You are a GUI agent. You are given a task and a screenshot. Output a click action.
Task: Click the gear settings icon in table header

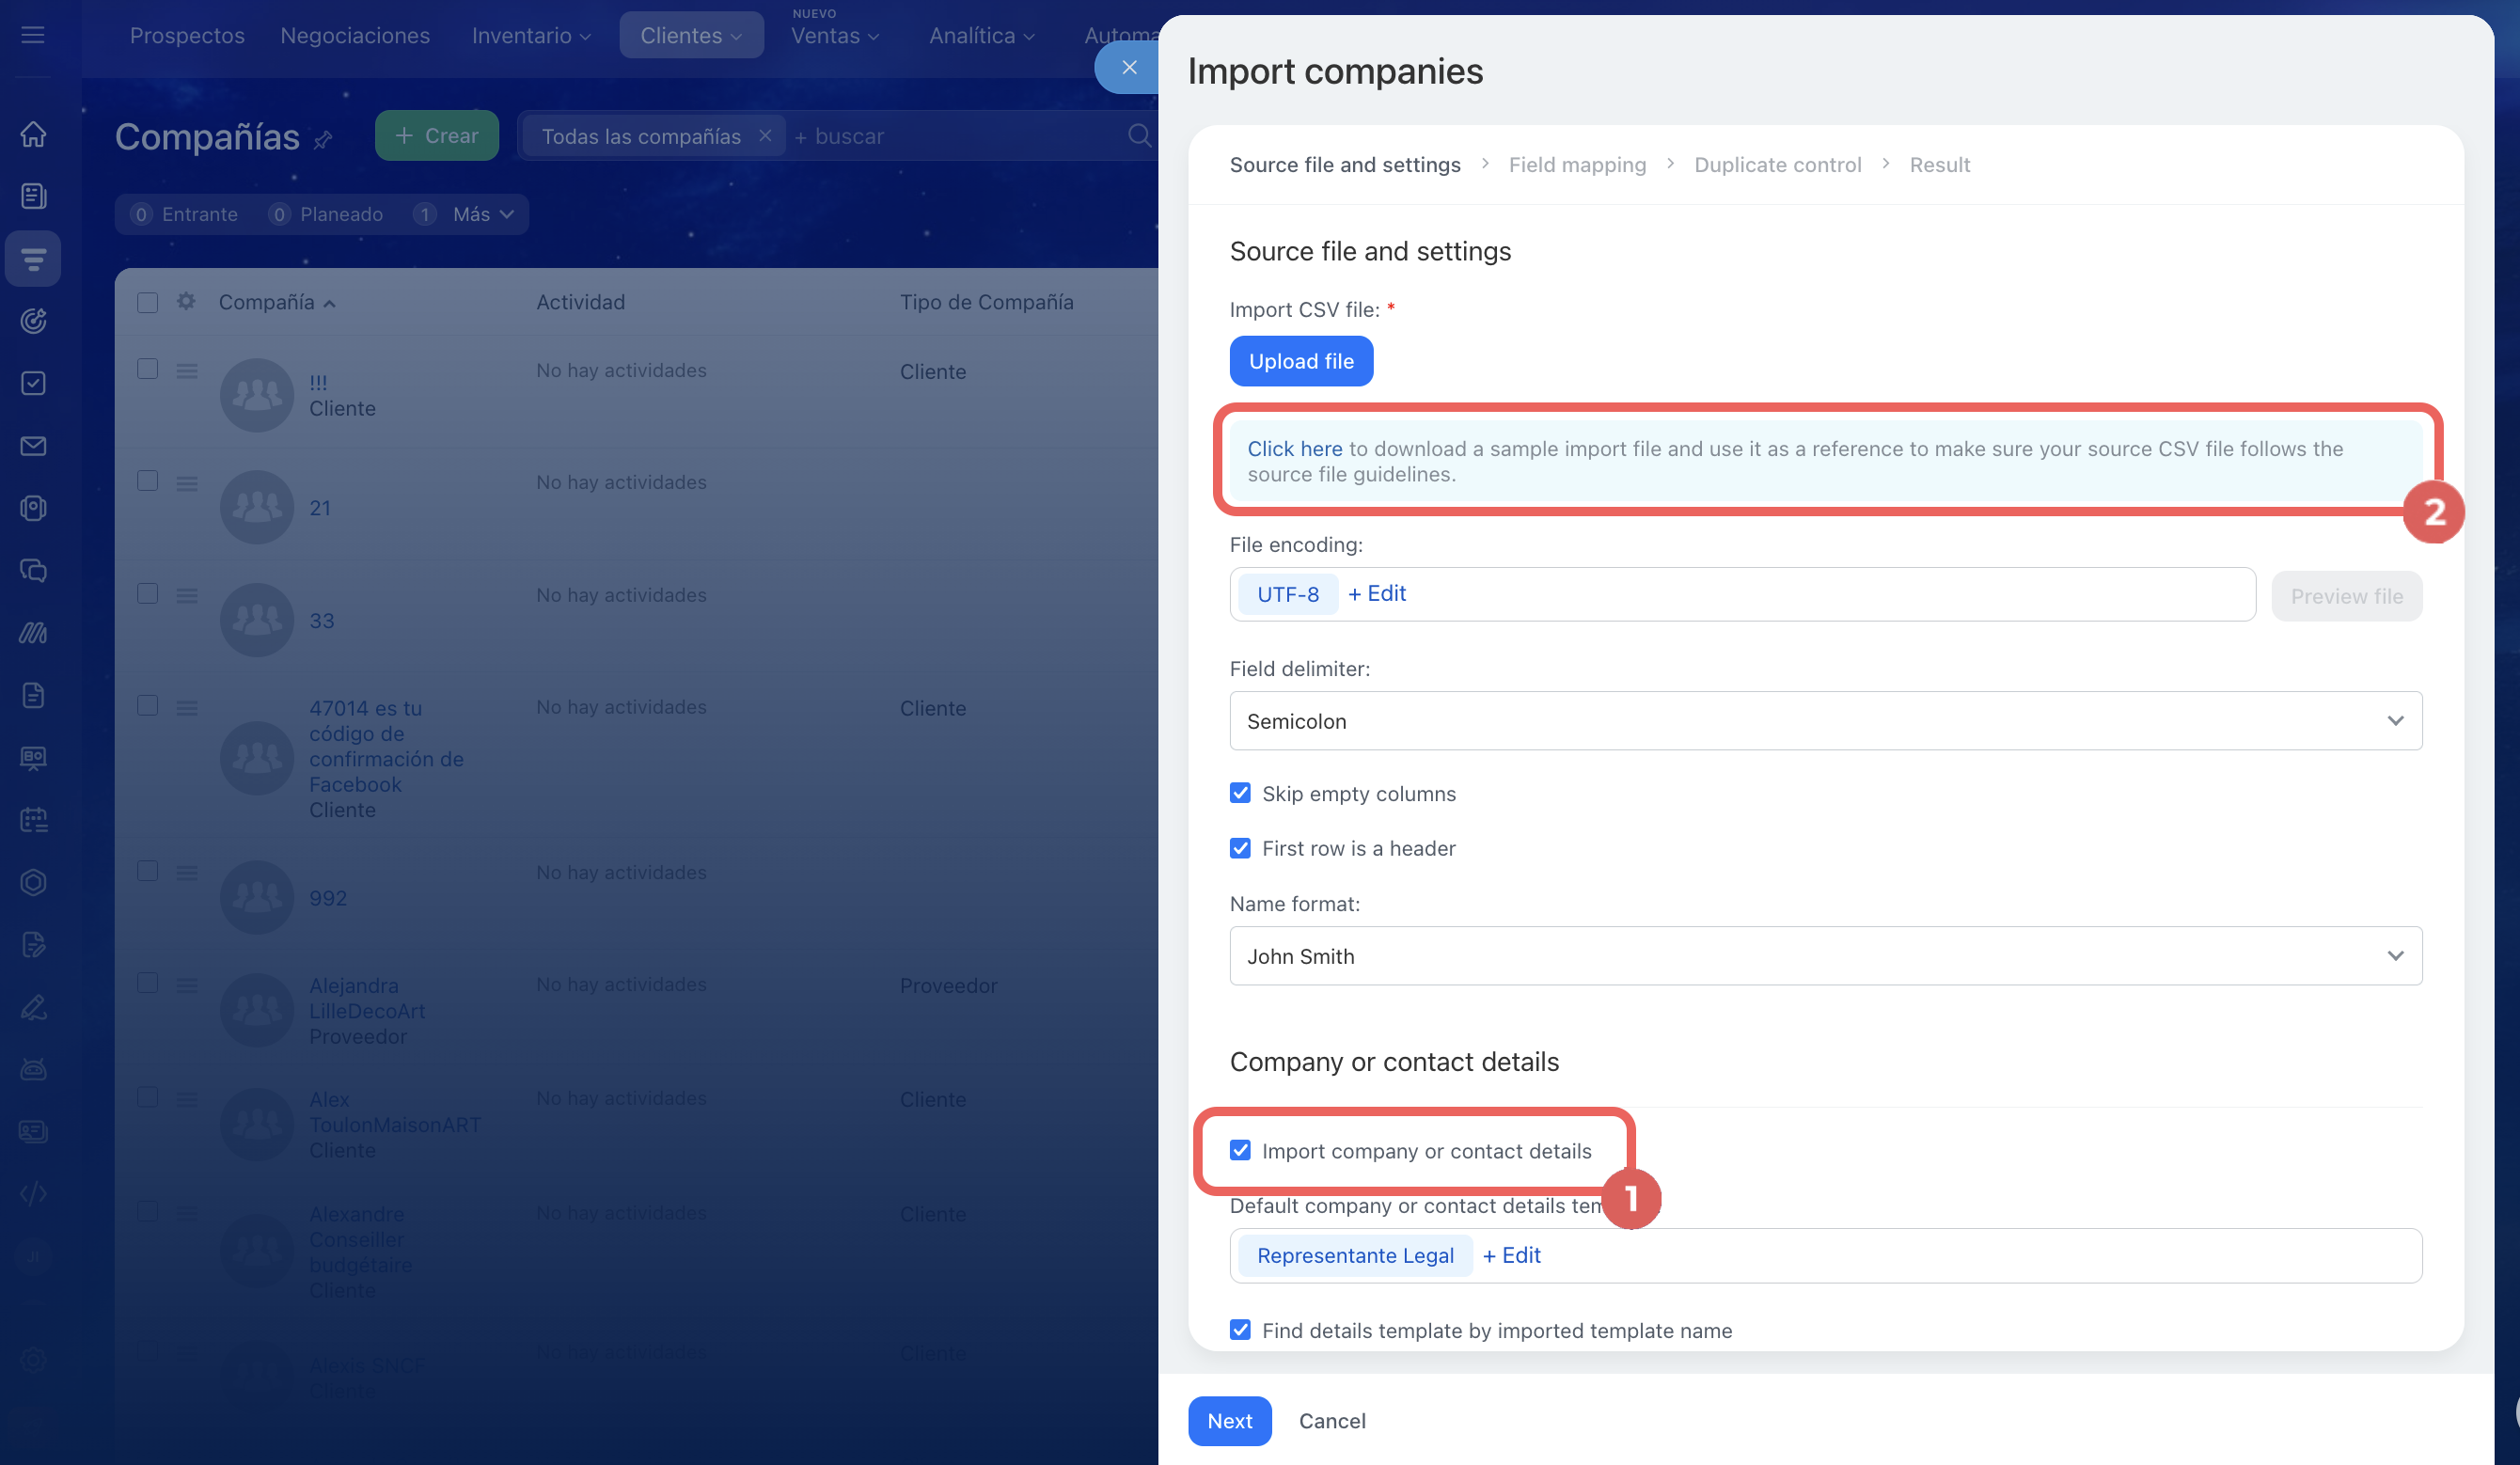[x=186, y=301]
